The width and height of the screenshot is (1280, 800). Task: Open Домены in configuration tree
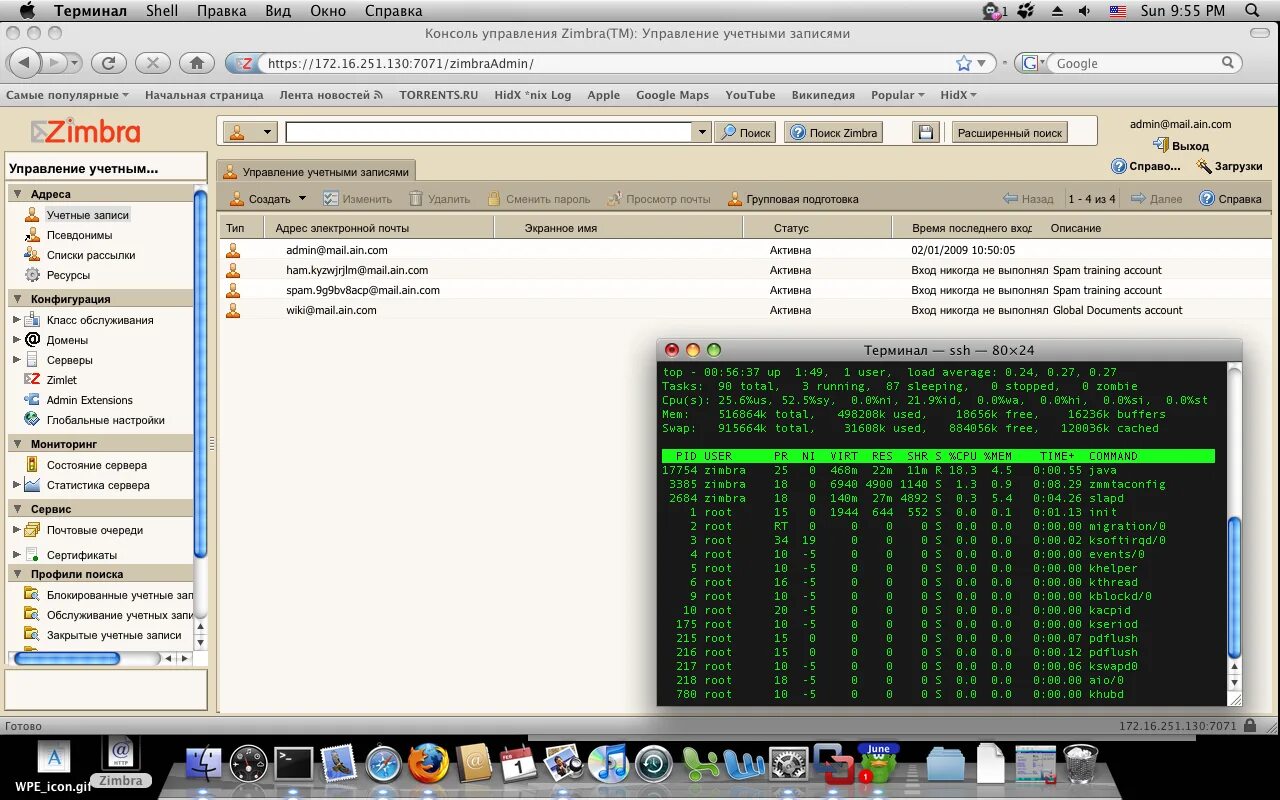click(67, 340)
